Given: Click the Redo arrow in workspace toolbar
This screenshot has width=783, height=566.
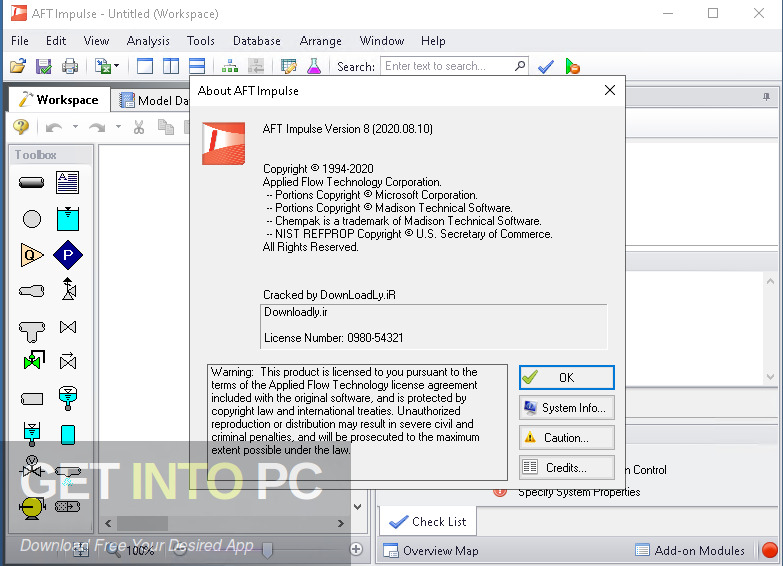Looking at the screenshot, I should coord(97,128).
